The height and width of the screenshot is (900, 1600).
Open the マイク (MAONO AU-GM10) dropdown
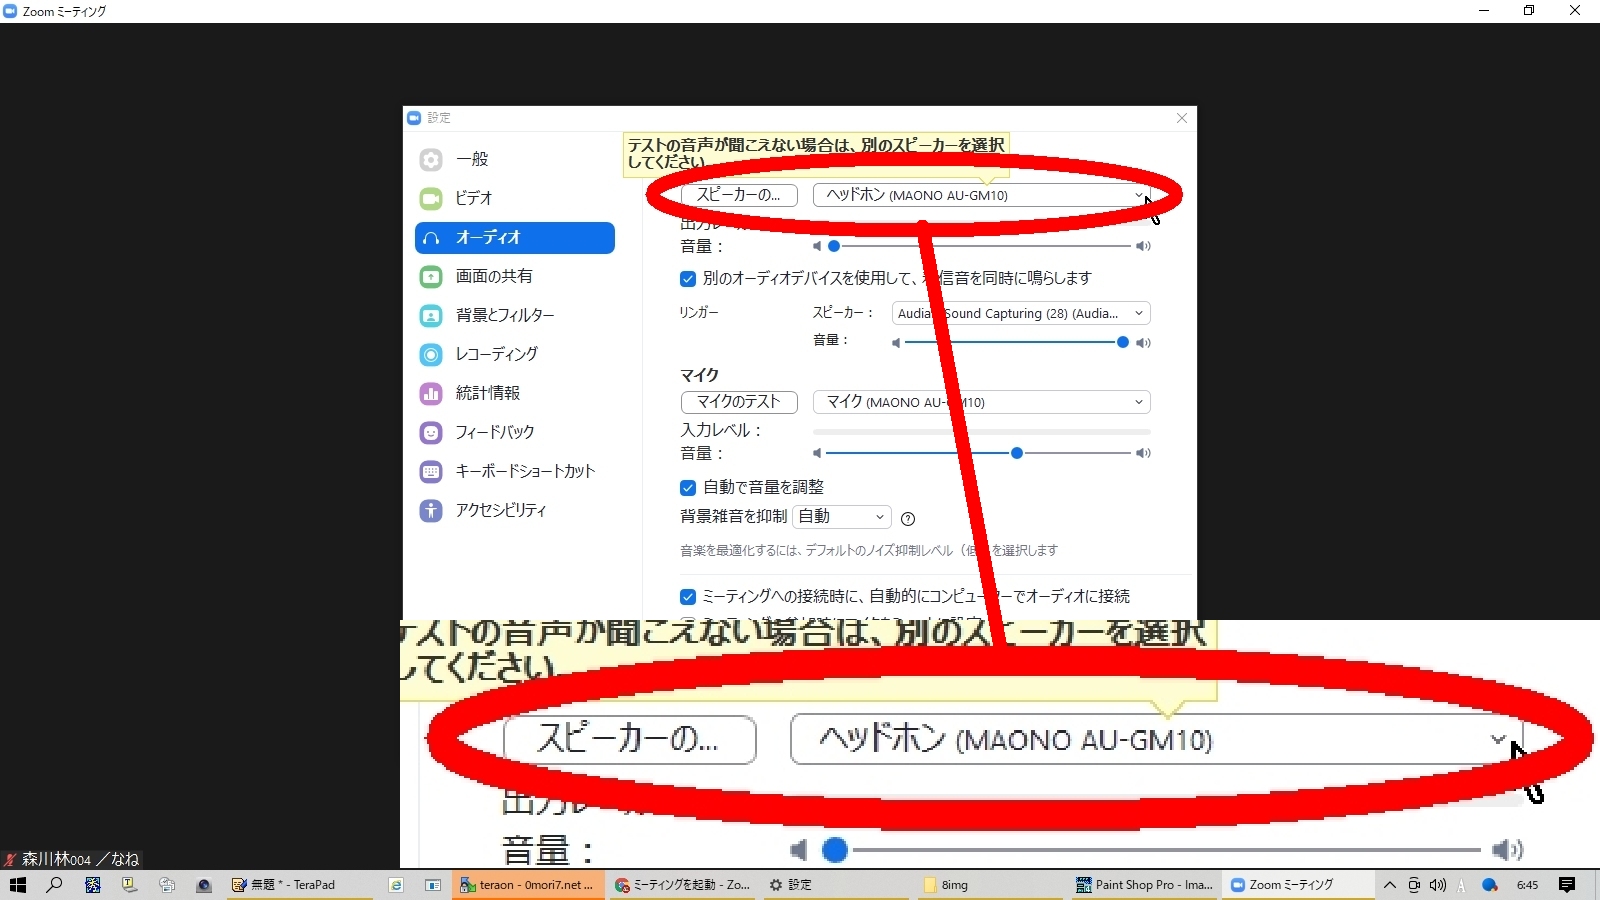click(x=982, y=402)
